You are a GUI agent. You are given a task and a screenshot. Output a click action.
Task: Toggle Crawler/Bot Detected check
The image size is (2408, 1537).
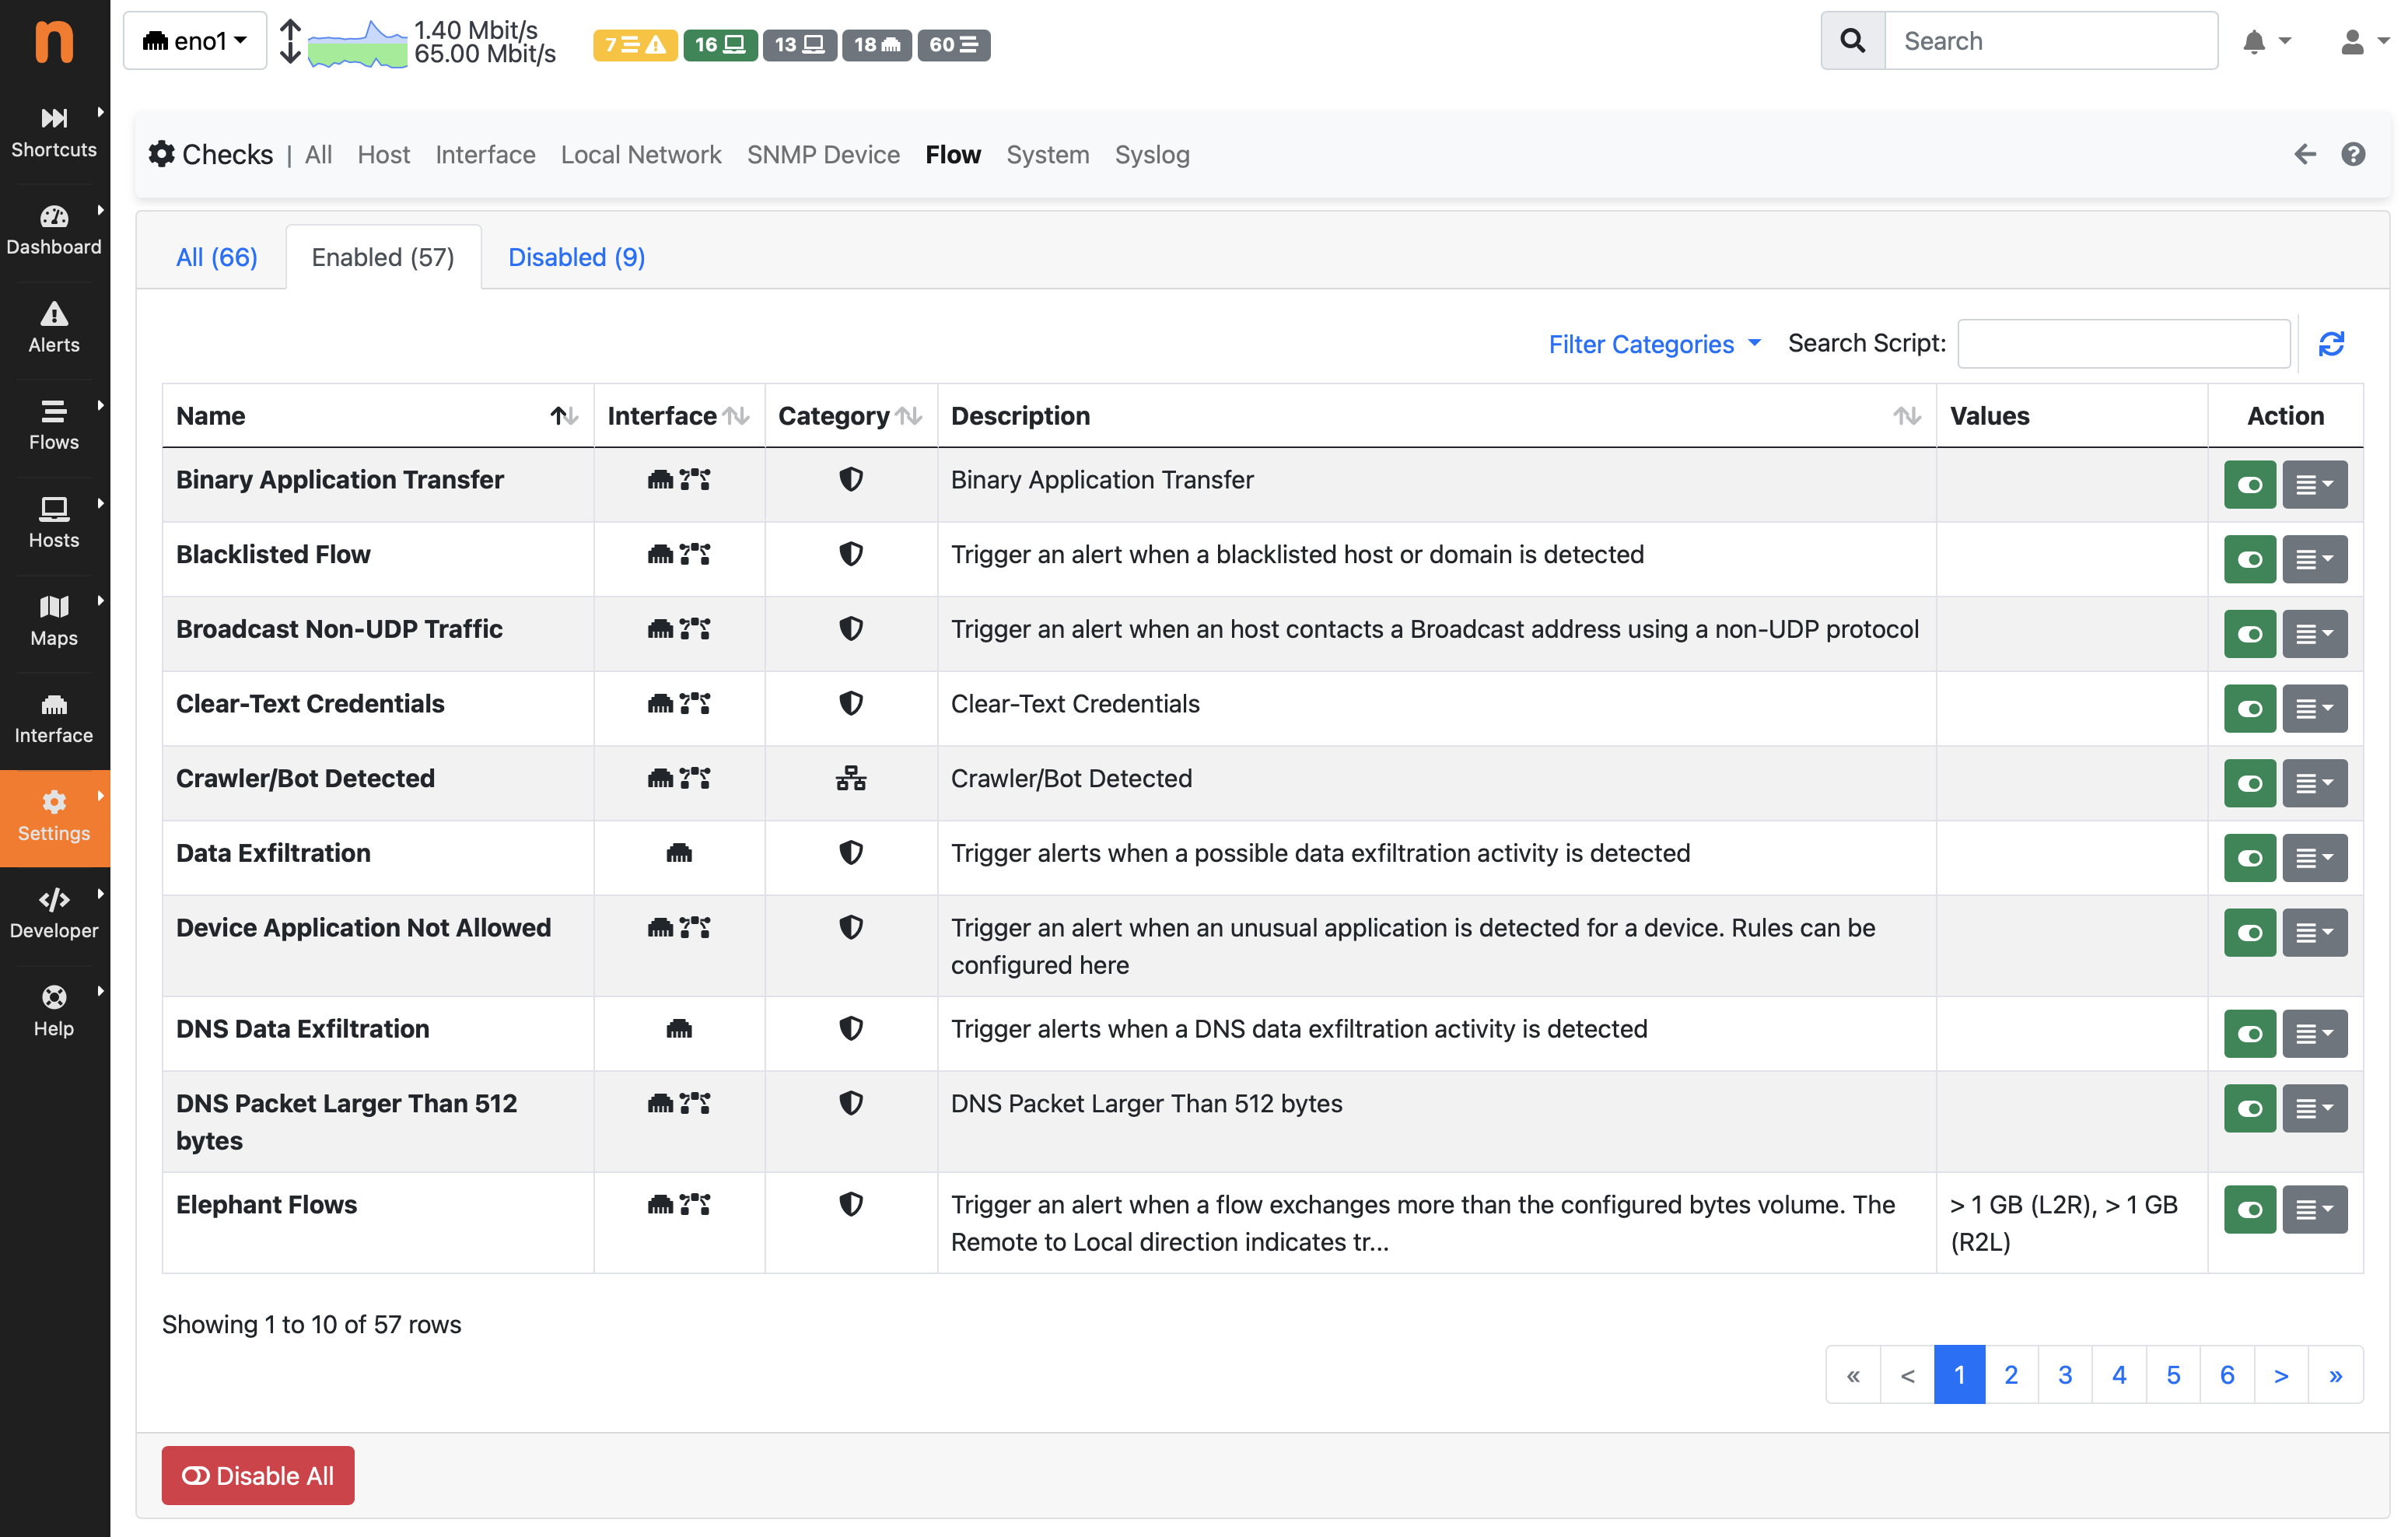pos(2250,783)
